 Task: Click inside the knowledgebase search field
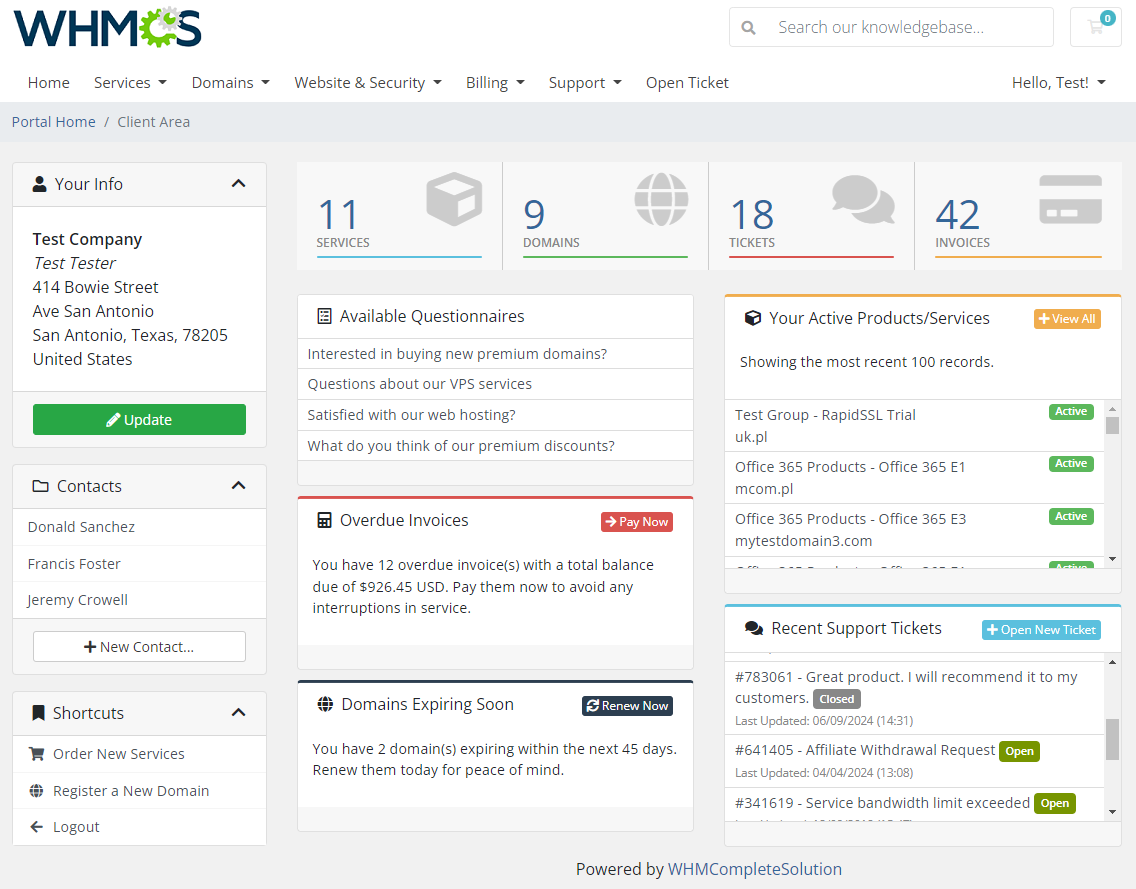click(900, 27)
